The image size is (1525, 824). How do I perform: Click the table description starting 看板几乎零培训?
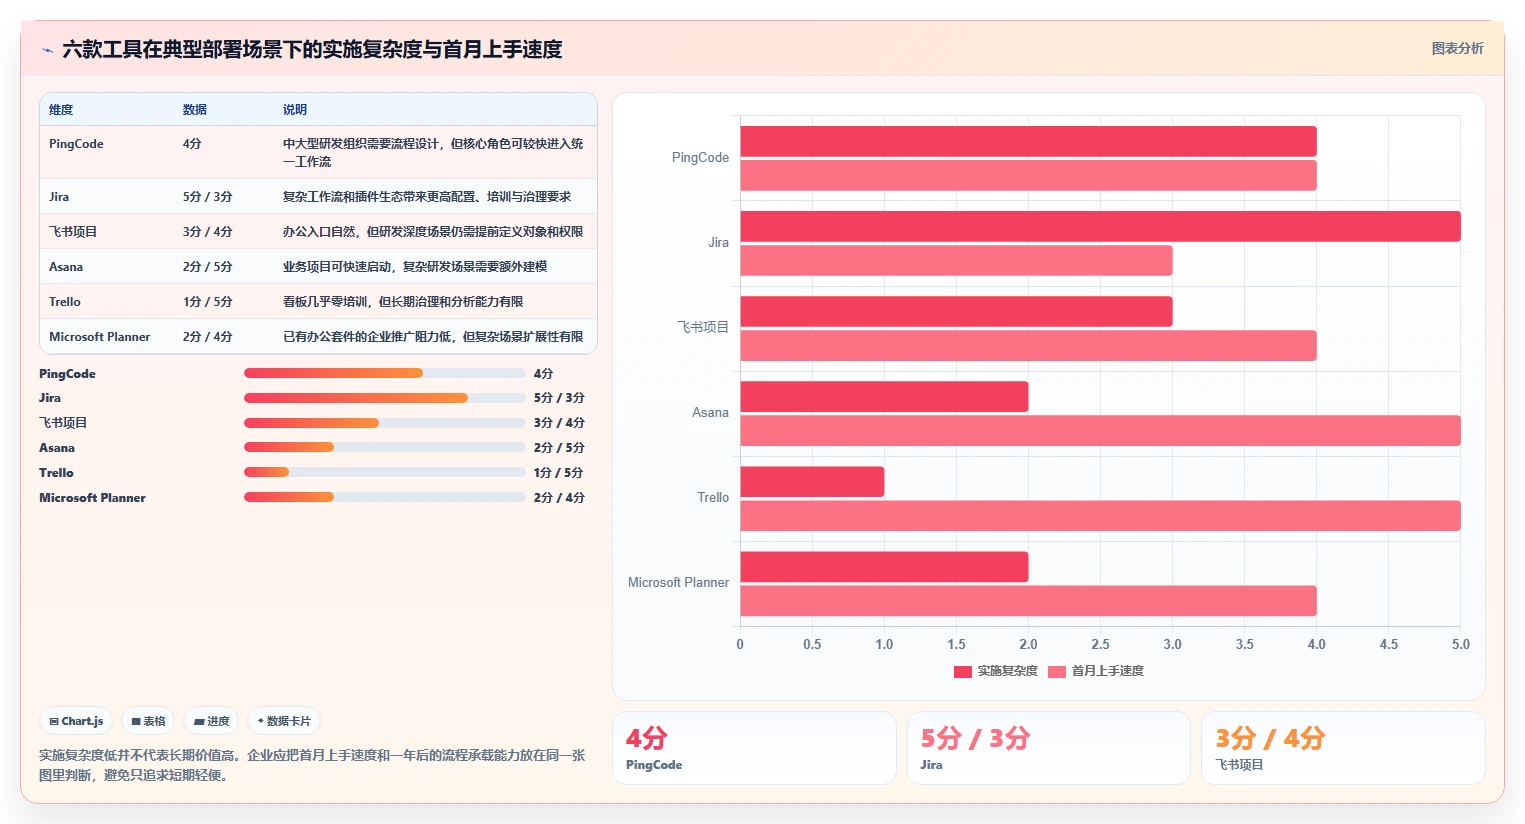pyautogui.click(x=403, y=302)
